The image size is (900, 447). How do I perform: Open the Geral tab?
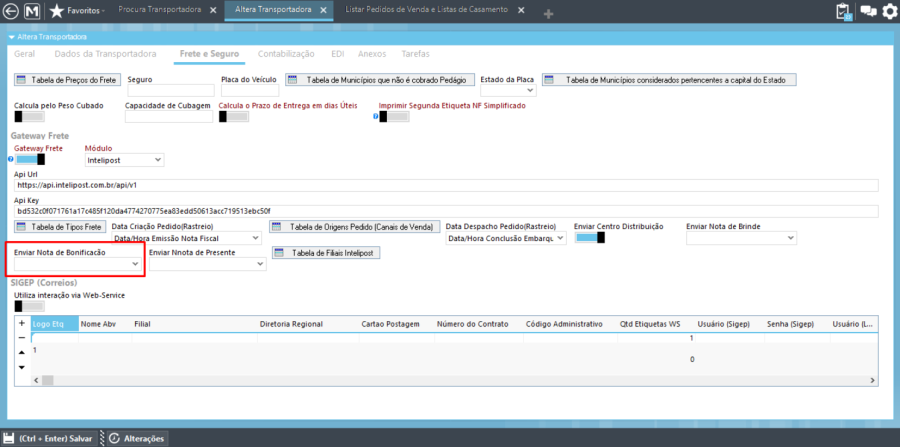coord(24,54)
